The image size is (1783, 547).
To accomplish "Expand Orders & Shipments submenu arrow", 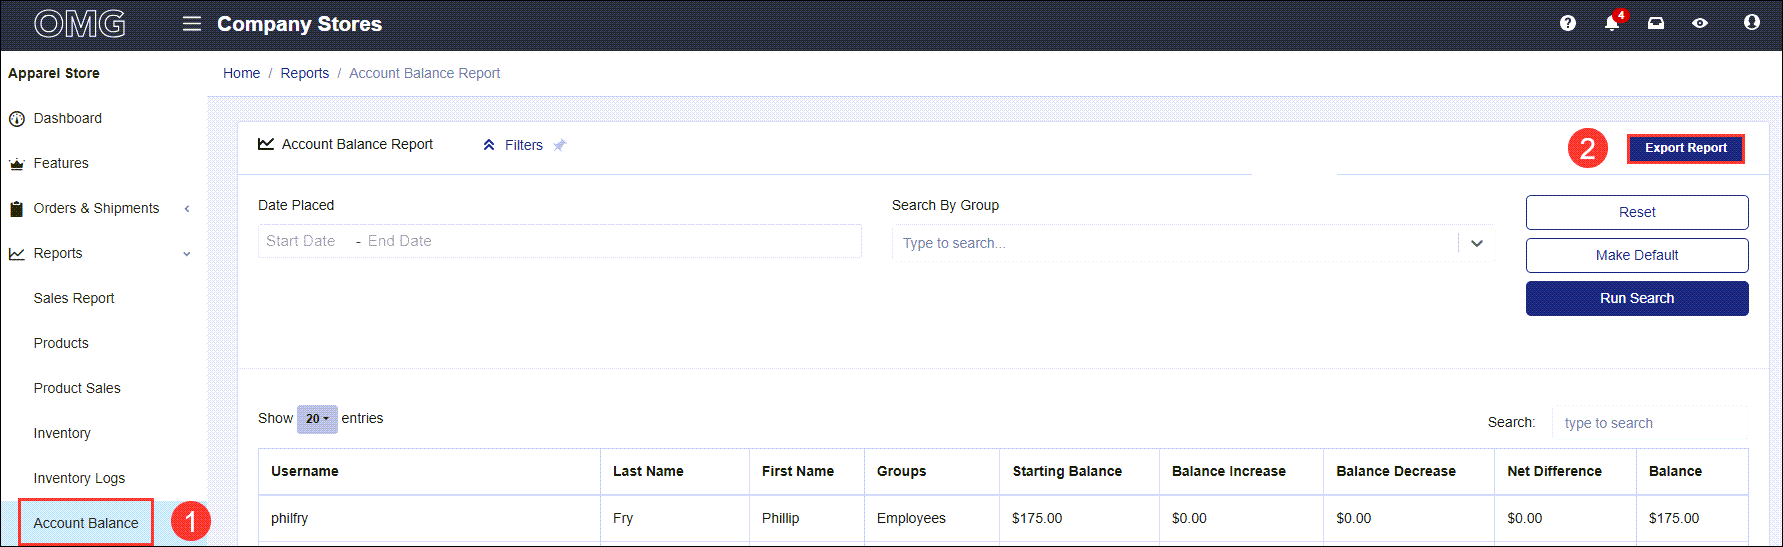I will coord(187,209).
